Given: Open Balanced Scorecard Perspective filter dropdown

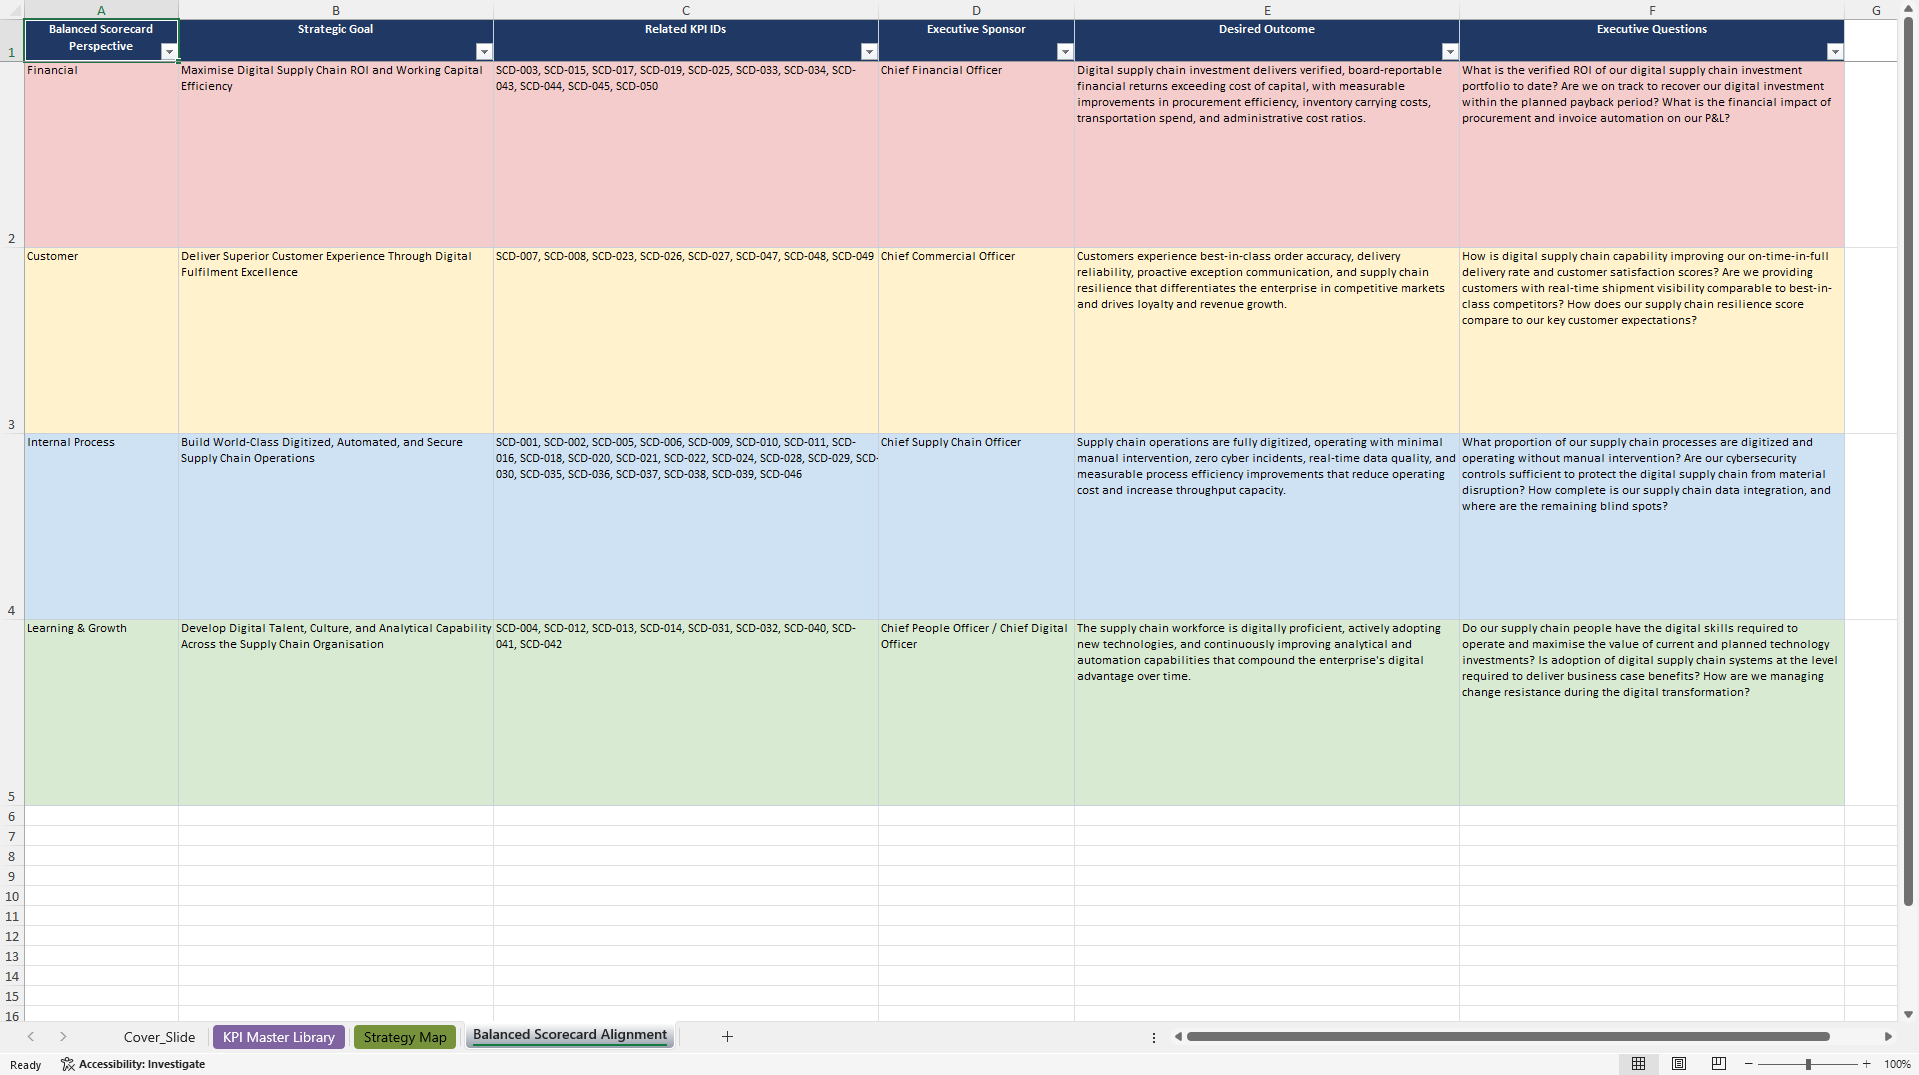Looking at the screenshot, I should click(169, 52).
